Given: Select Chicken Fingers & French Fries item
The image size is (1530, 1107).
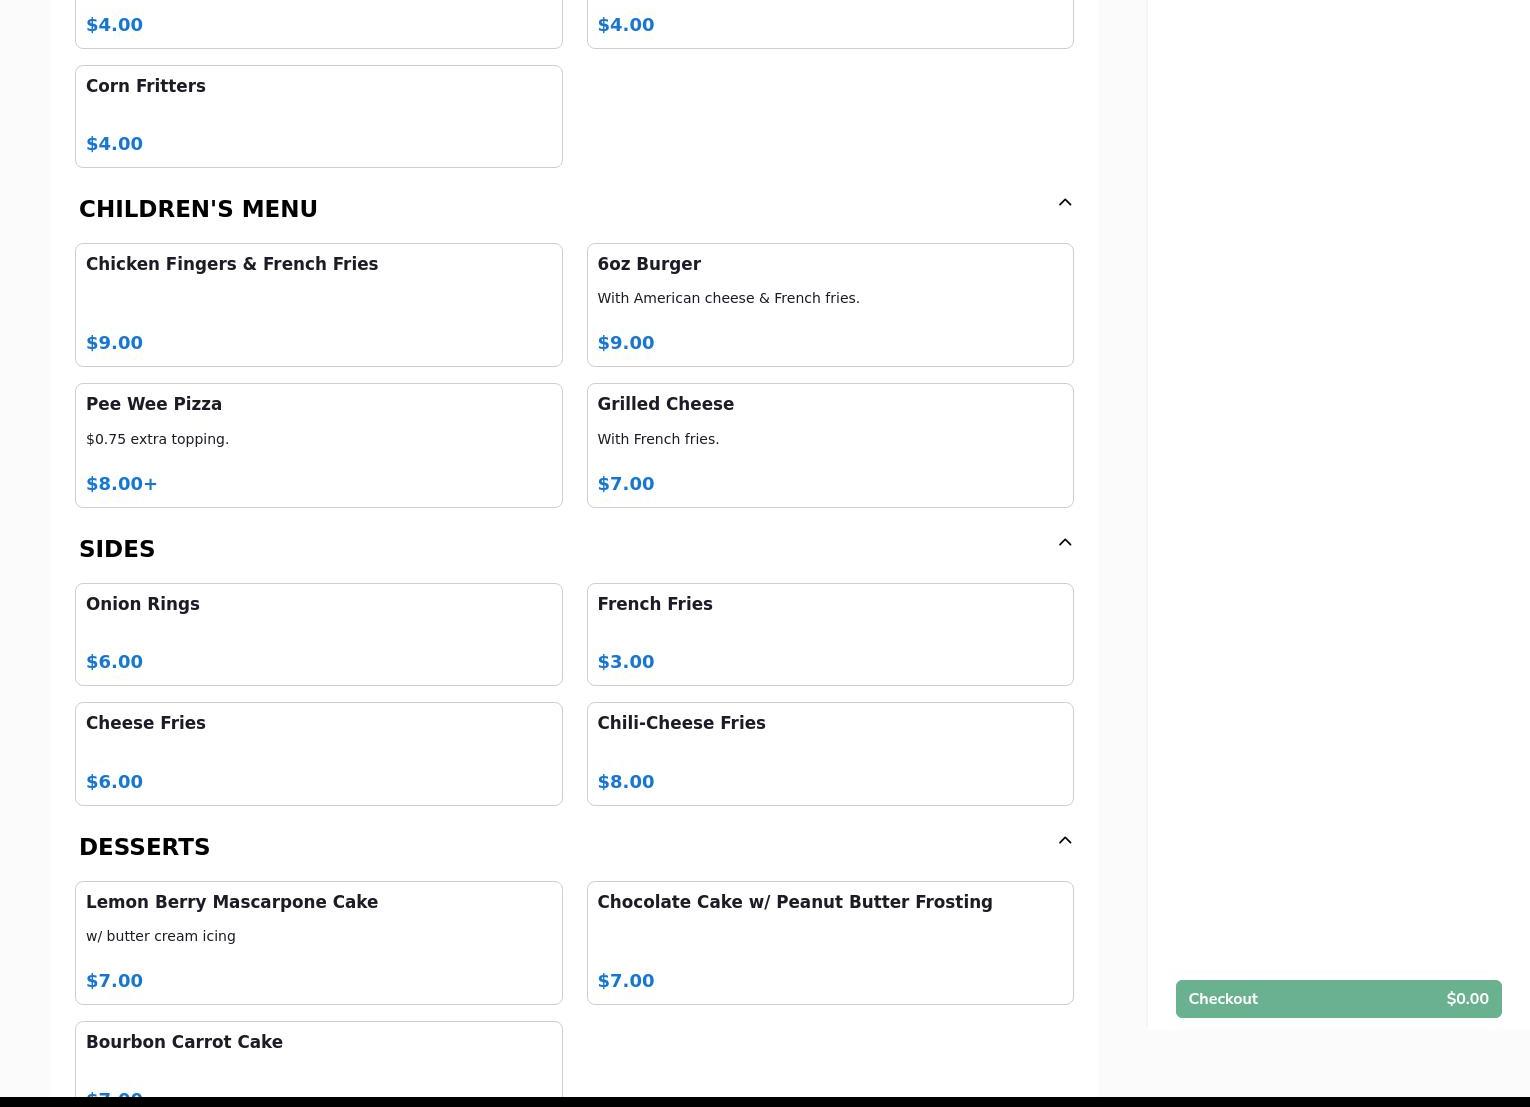Looking at the screenshot, I should [319, 305].
